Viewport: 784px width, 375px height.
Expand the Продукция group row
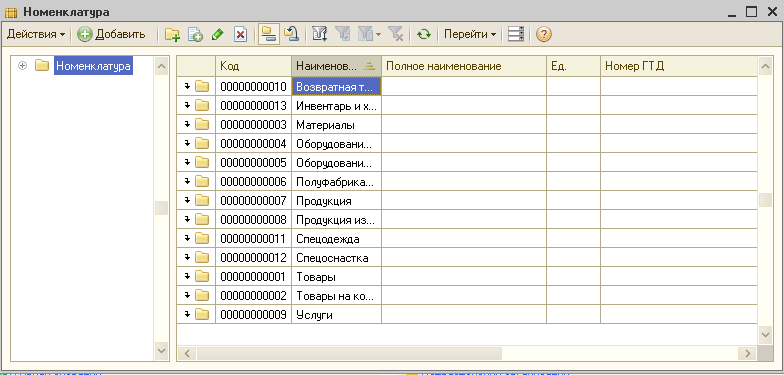tap(188, 200)
